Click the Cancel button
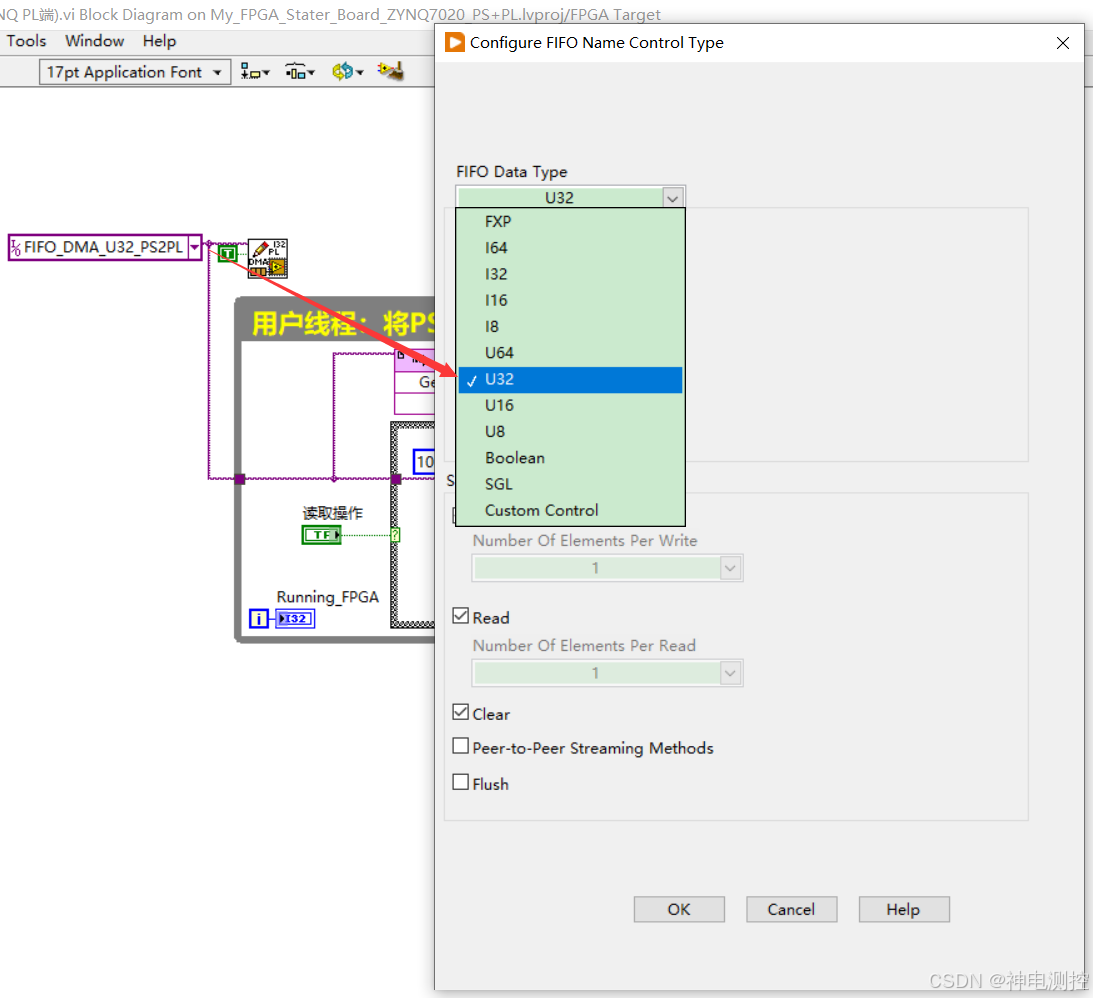Screen dimensions: 1093x998 point(791,909)
